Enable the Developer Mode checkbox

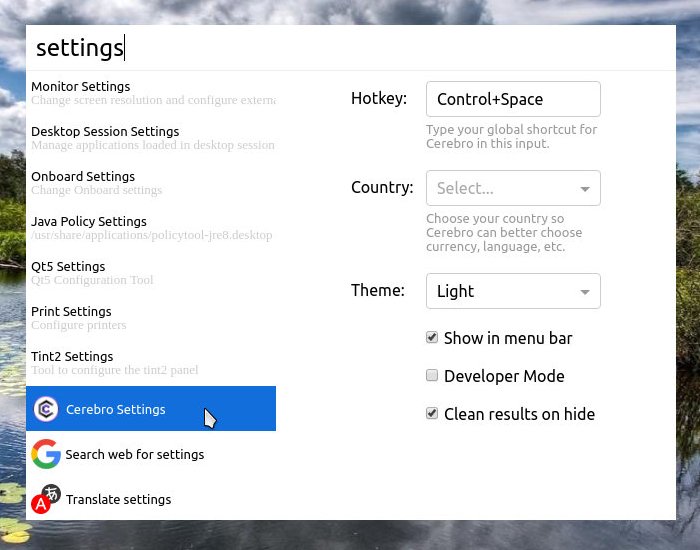(432, 375)
